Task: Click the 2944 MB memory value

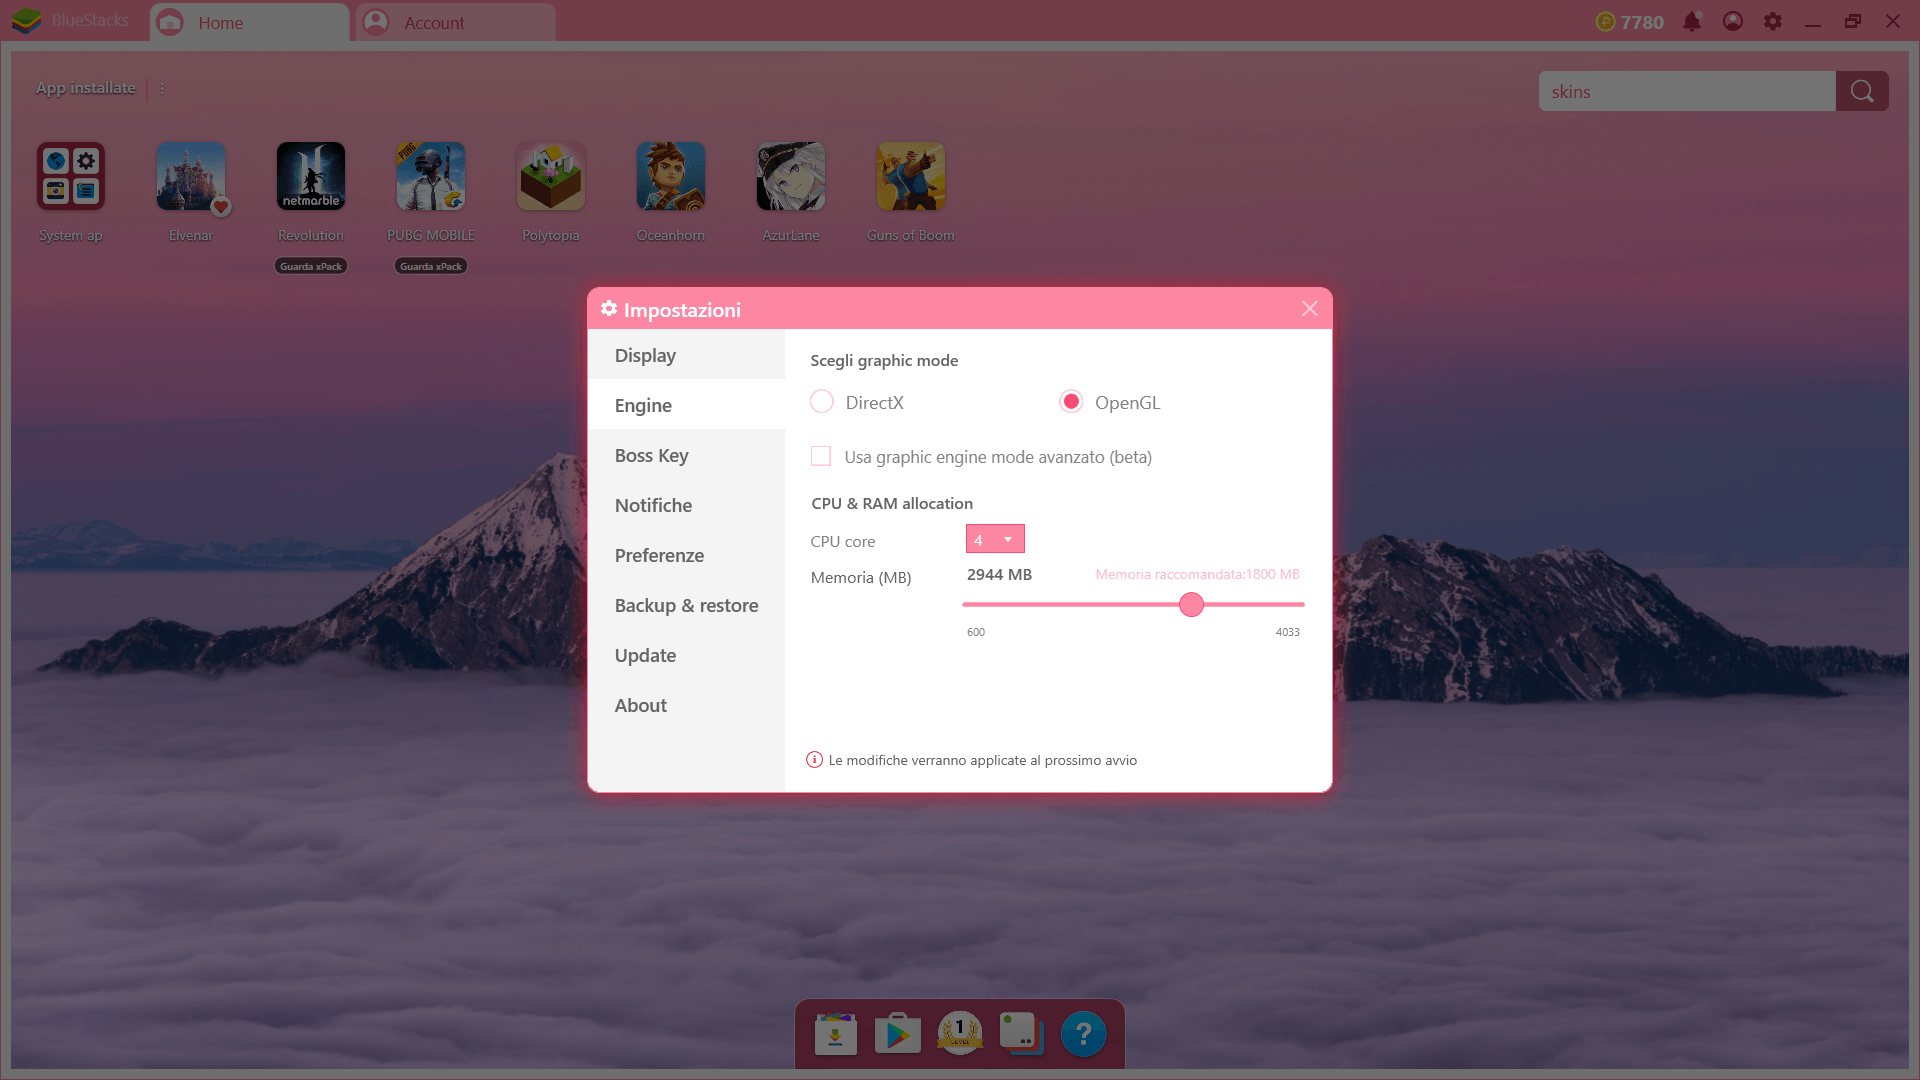Action: click(x=999, y=575)
